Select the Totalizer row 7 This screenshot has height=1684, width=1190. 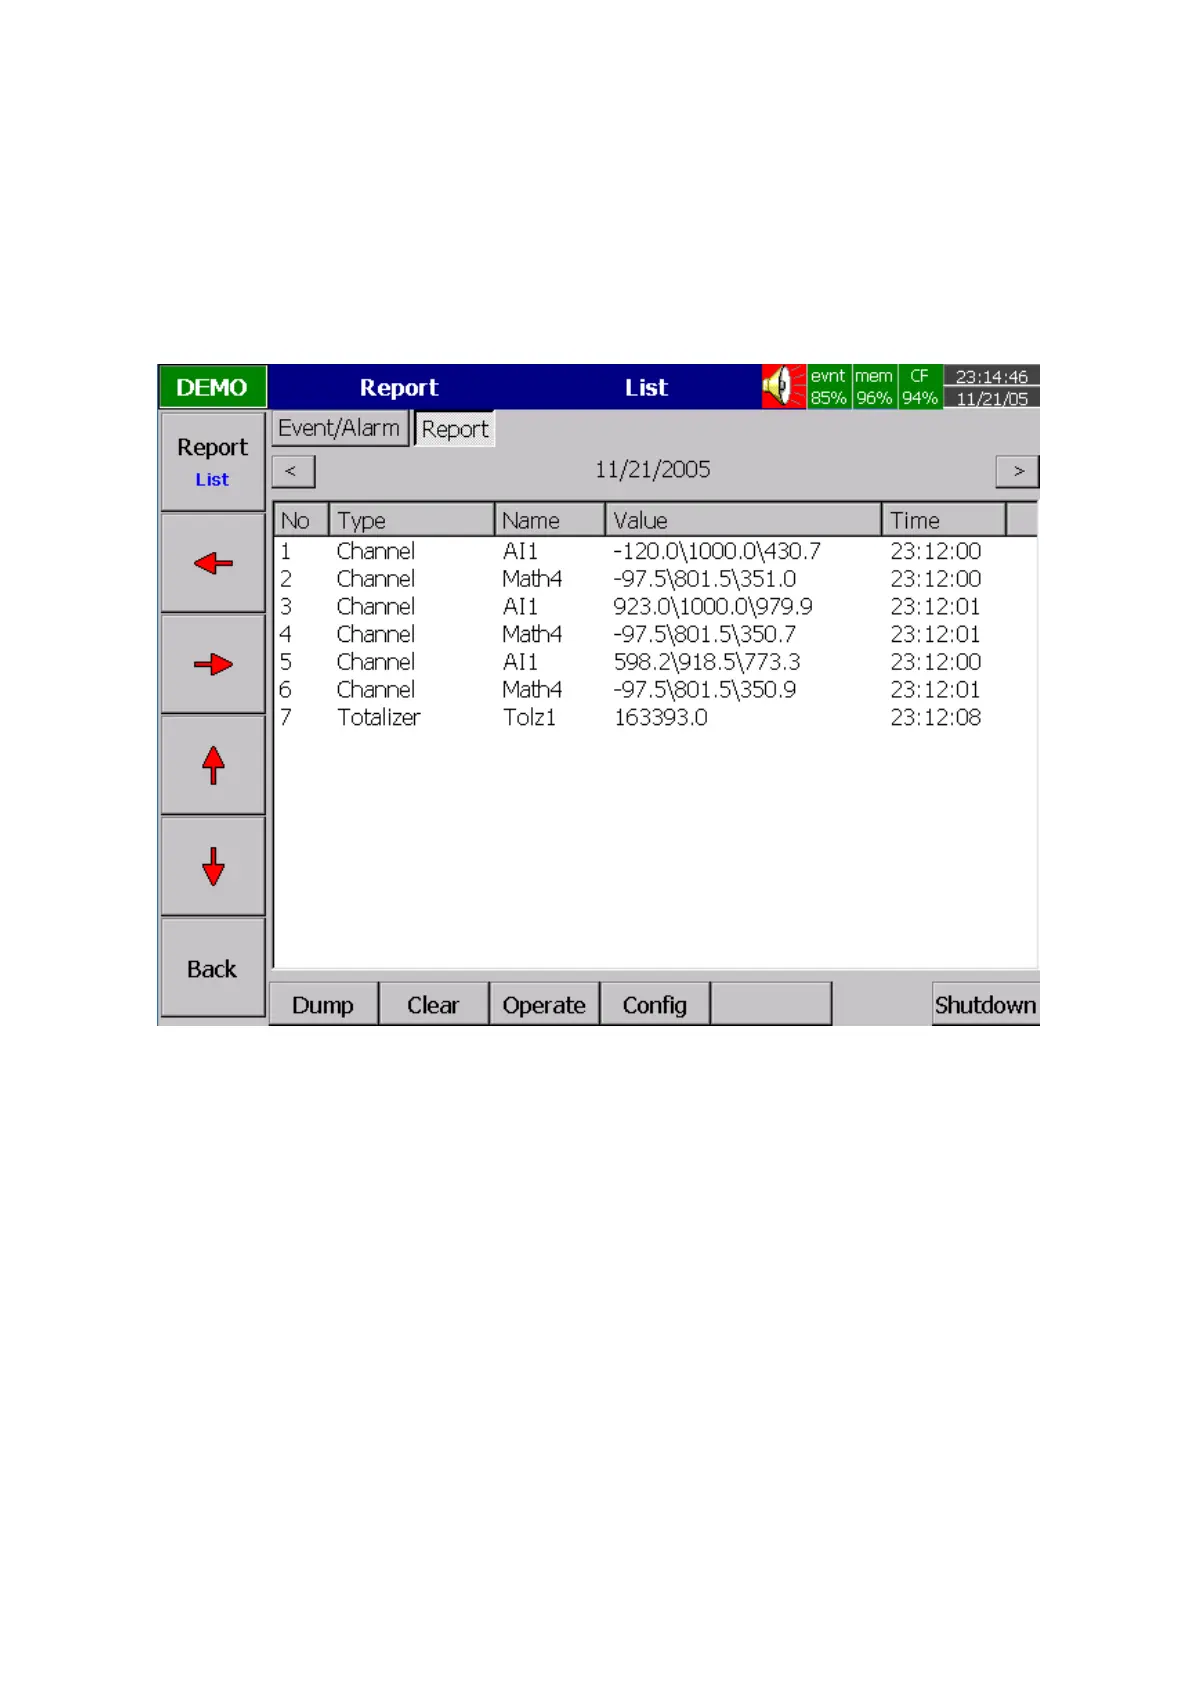(655, 717)
